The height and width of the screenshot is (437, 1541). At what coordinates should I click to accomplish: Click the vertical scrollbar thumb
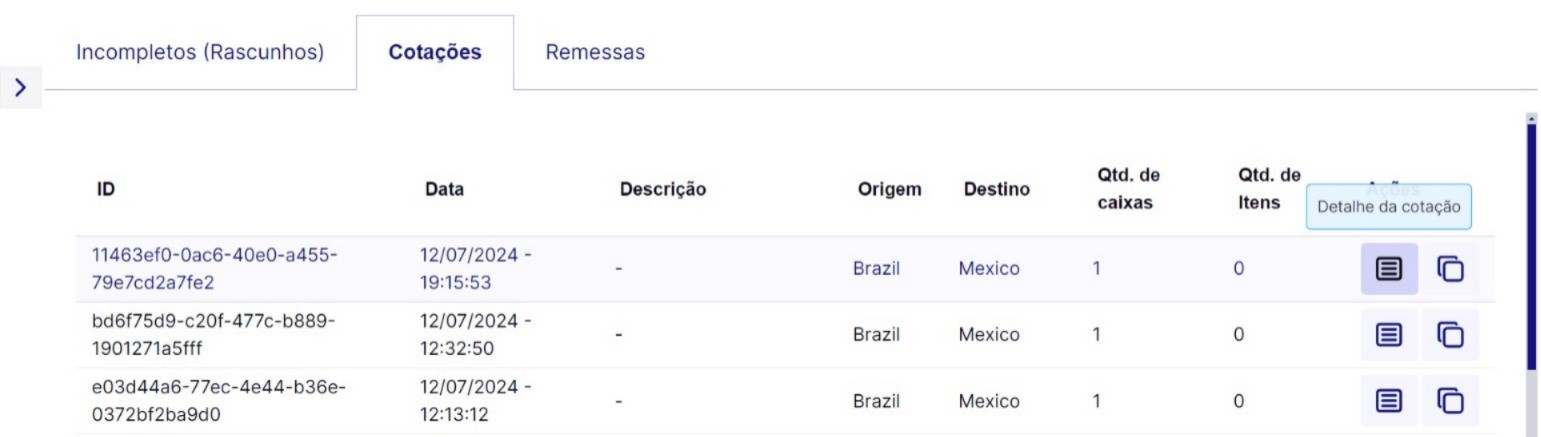(1531, 250)
